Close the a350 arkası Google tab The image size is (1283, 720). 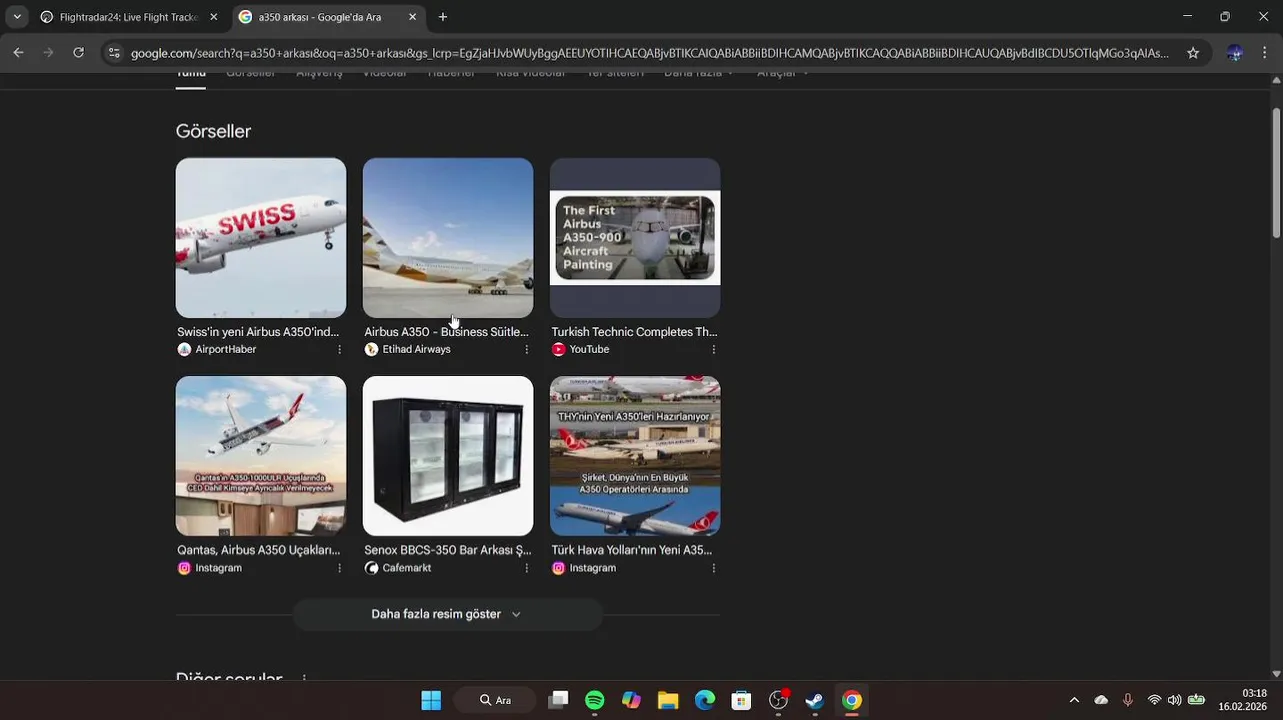412,17
